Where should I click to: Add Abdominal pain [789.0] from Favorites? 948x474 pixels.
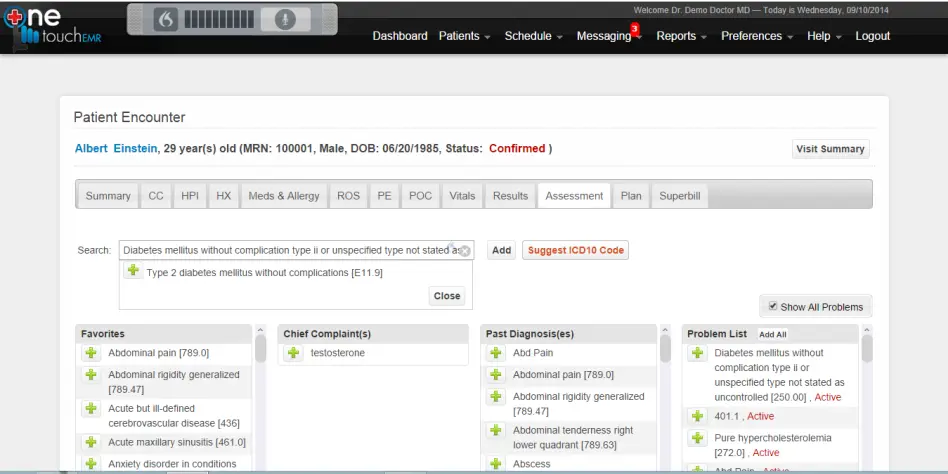91,352
